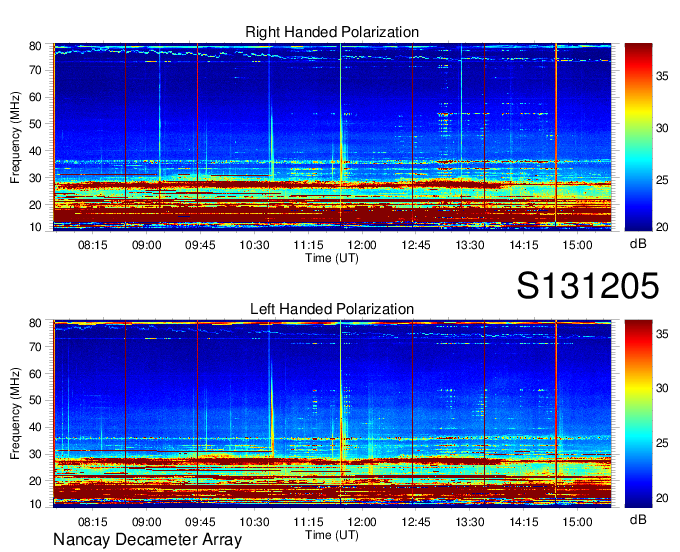Click the 10 MHz tick of the bottom plot
Viewport: 680px width, 552px height.
coord(35,504)
